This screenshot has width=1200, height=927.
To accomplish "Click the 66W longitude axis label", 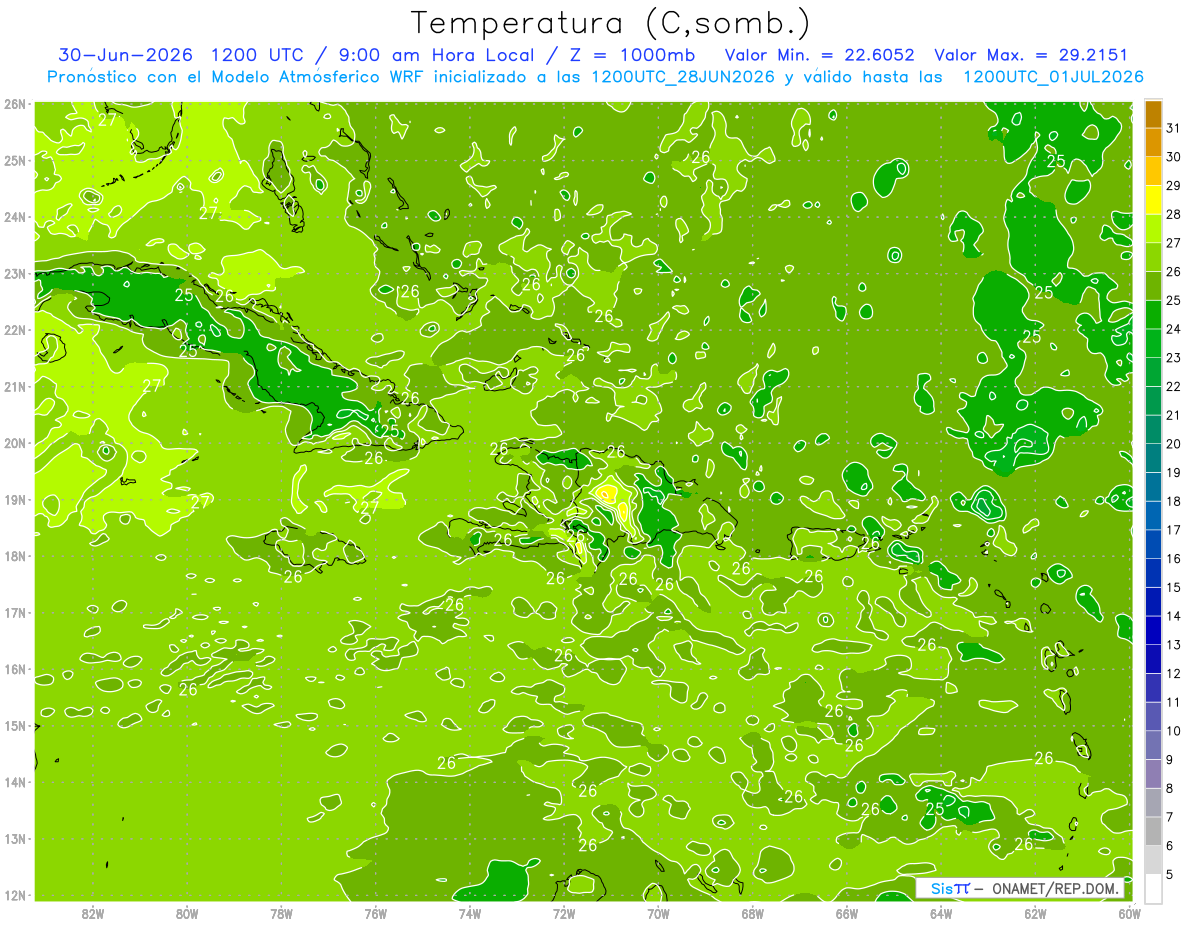I will point(846,913).
